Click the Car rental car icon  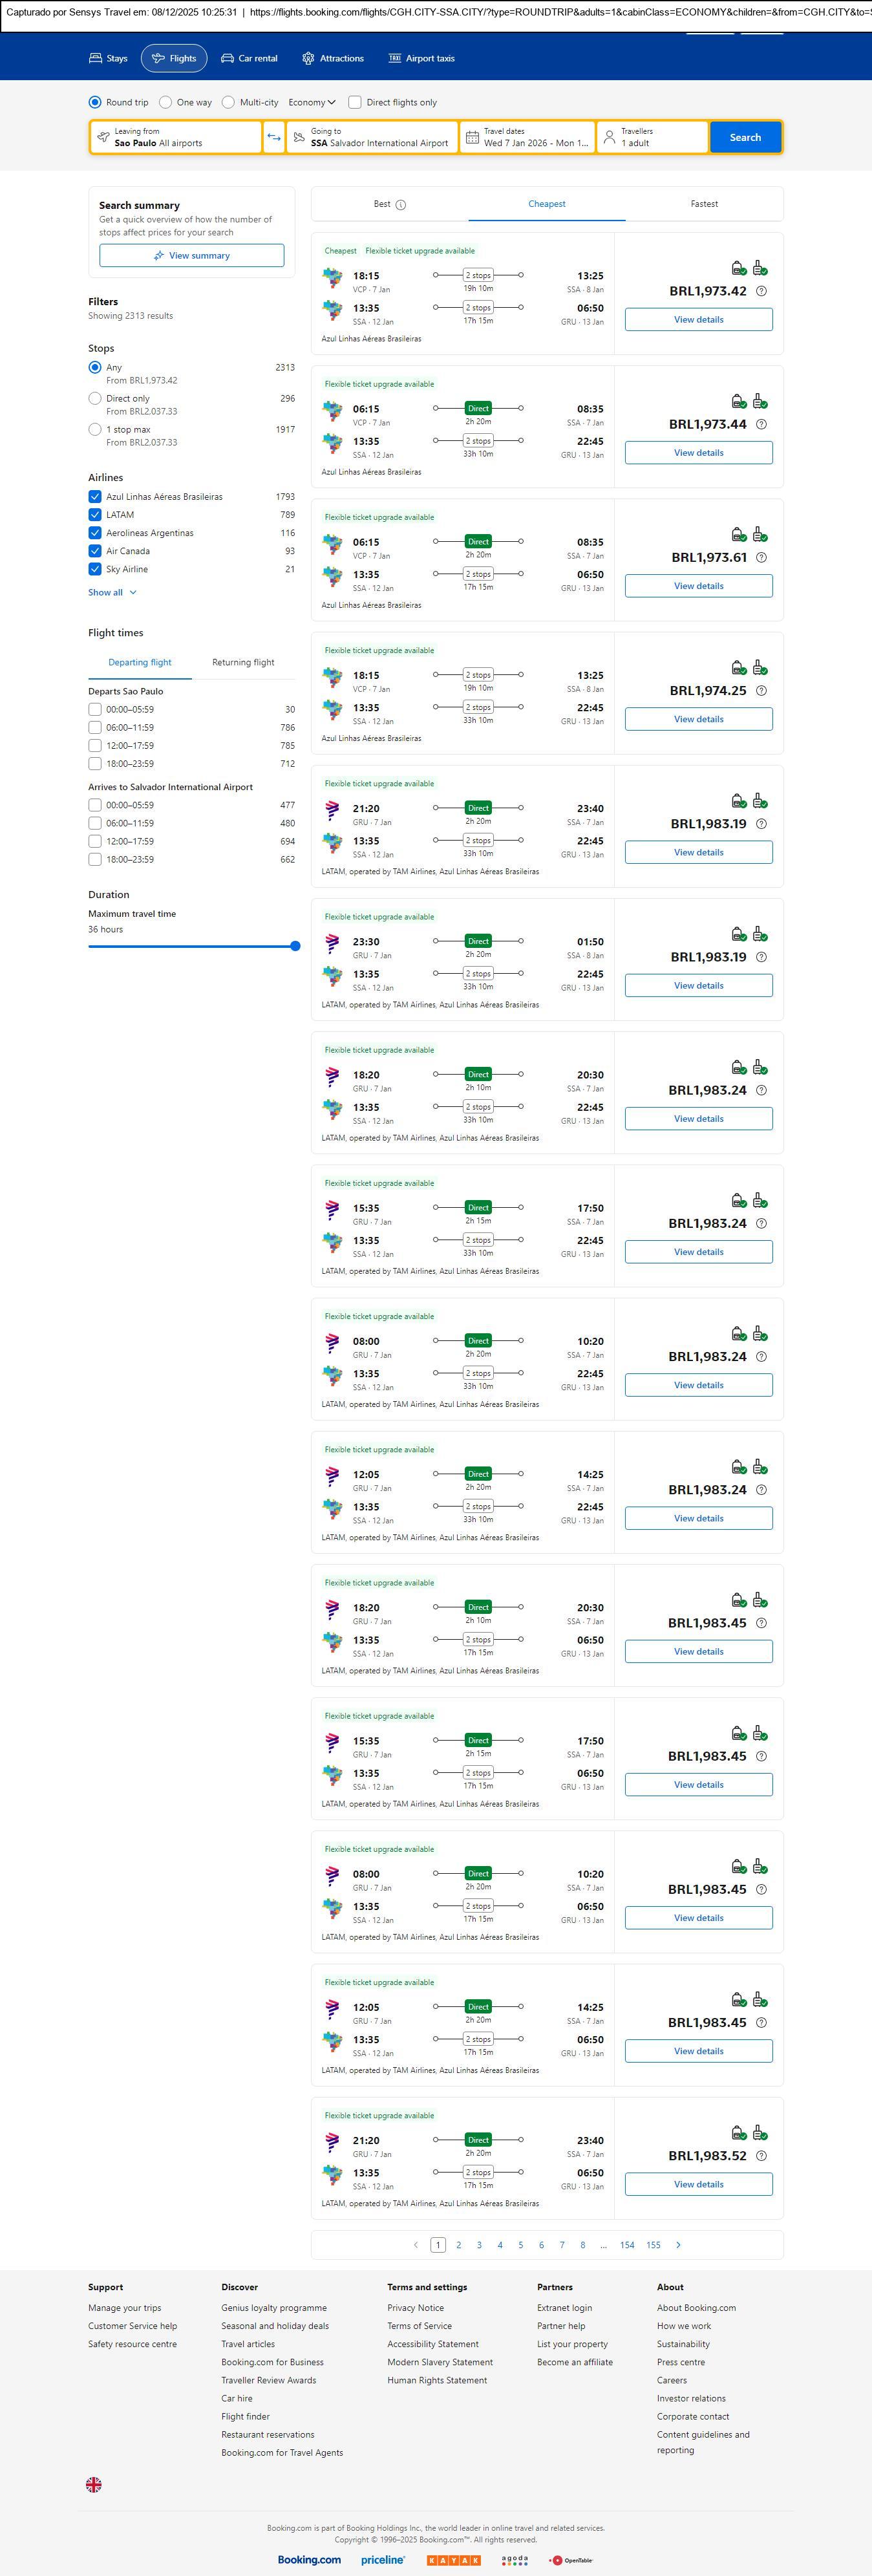[x=228, y=59]
